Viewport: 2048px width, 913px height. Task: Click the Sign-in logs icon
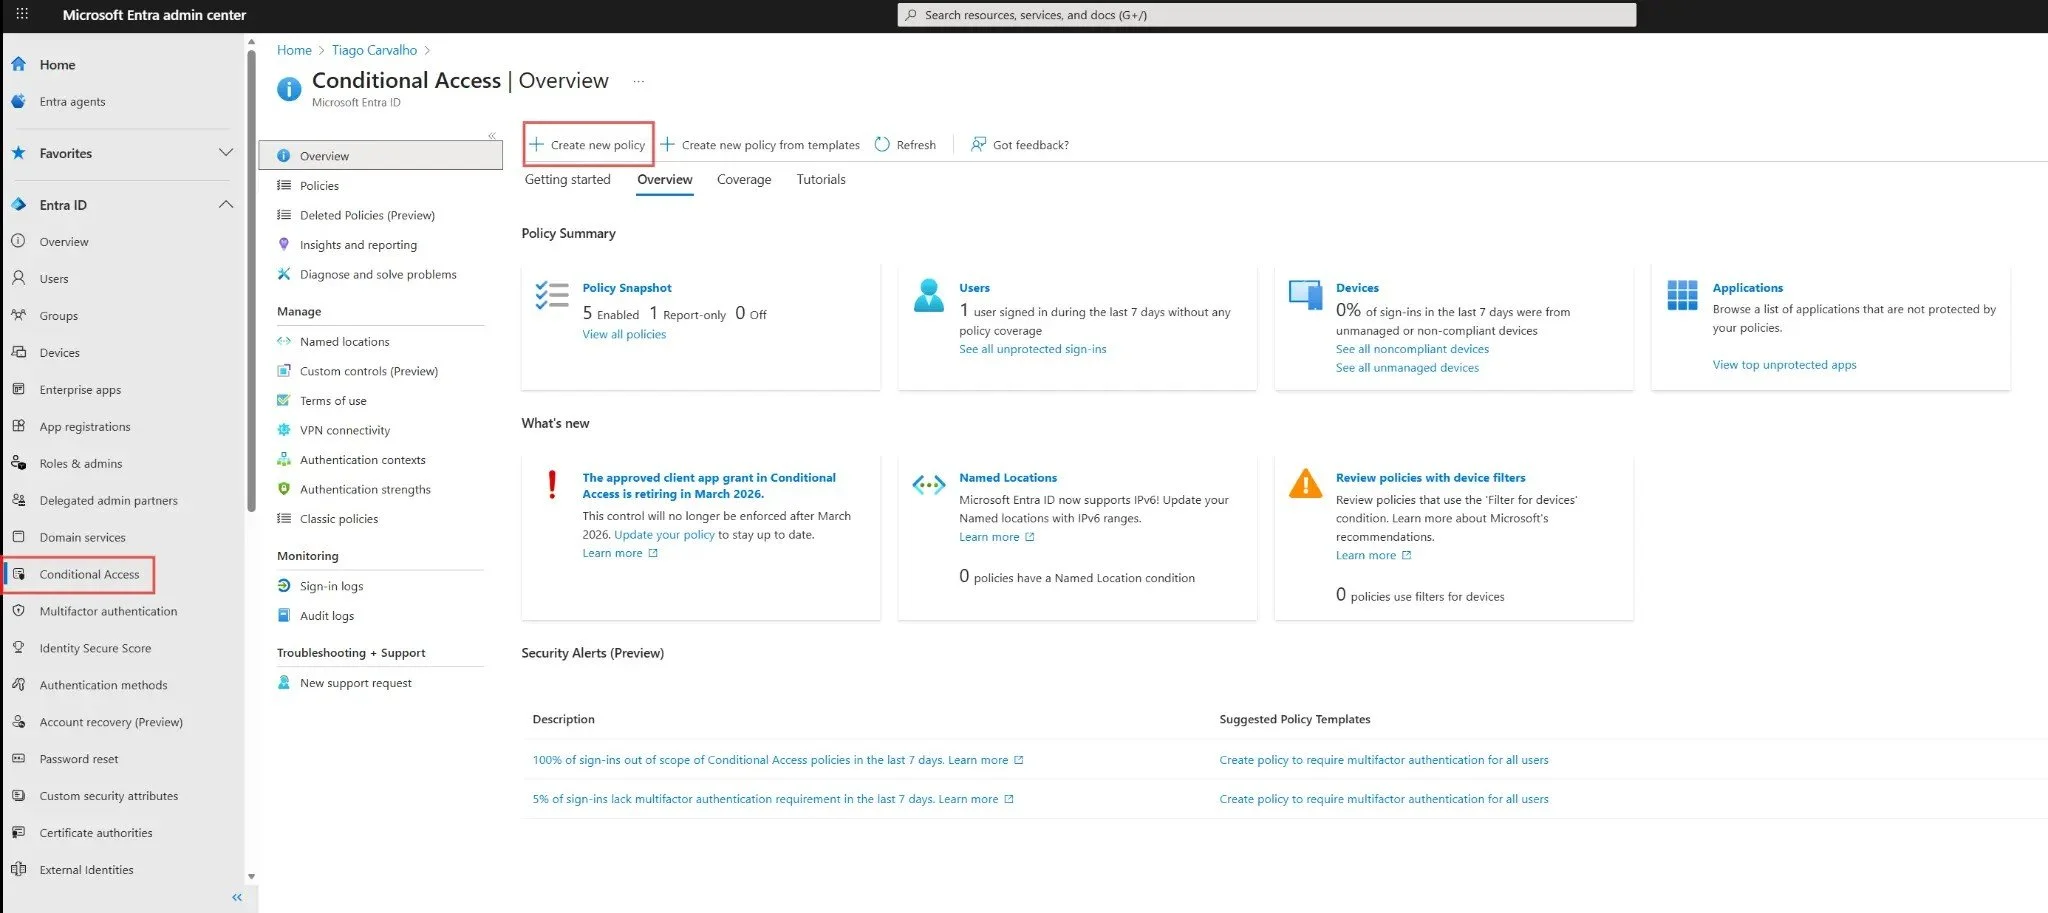[x=284, y=586]
